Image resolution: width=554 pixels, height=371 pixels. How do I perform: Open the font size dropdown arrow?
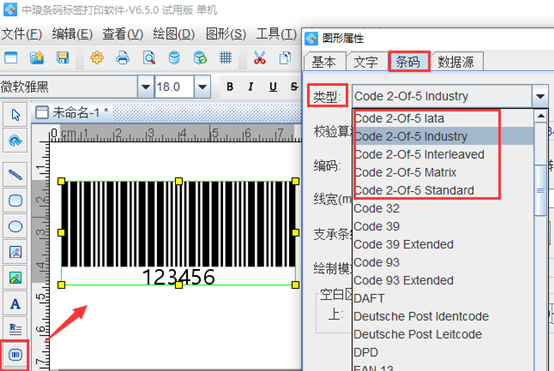[x=202, y=87]
